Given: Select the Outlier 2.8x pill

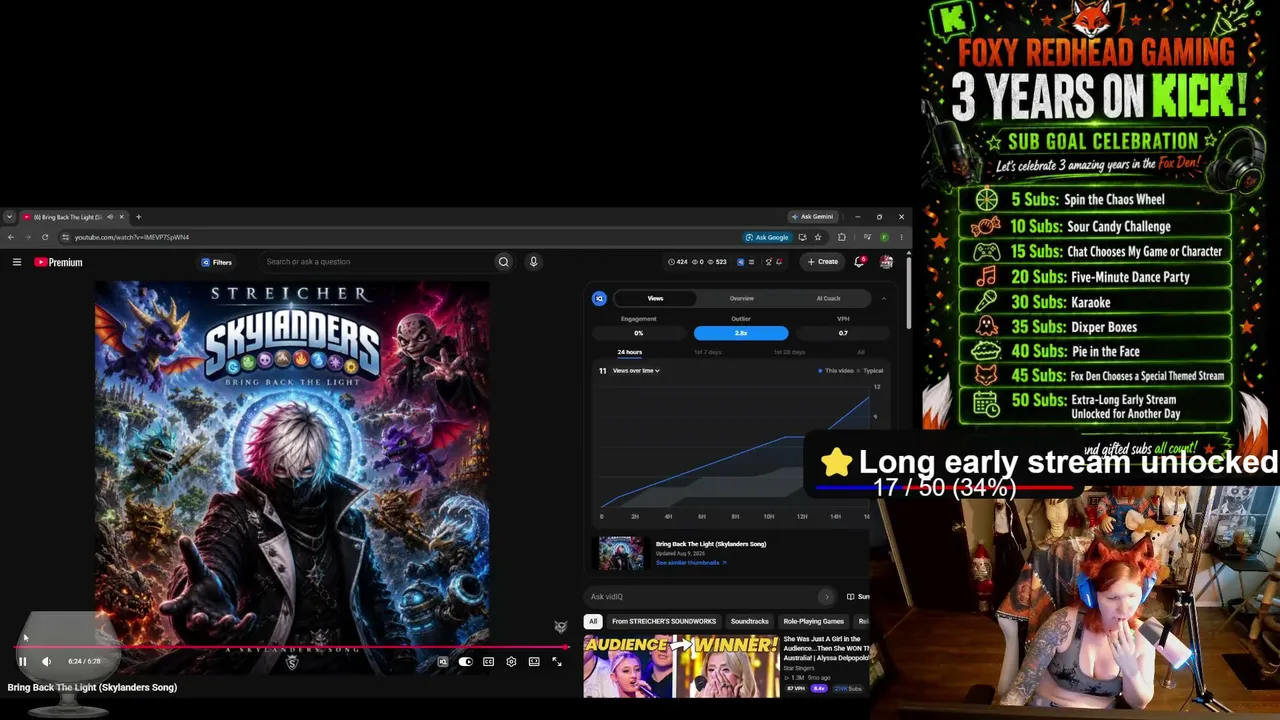Looking at the screenshot, I should point(741,333).
